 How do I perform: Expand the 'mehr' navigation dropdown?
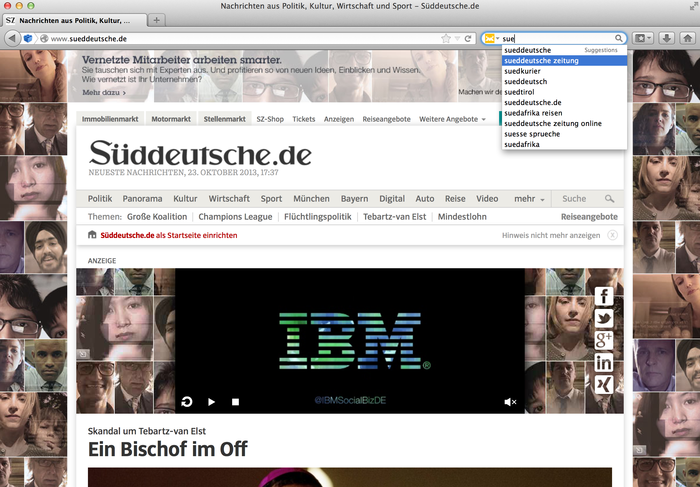529,199
